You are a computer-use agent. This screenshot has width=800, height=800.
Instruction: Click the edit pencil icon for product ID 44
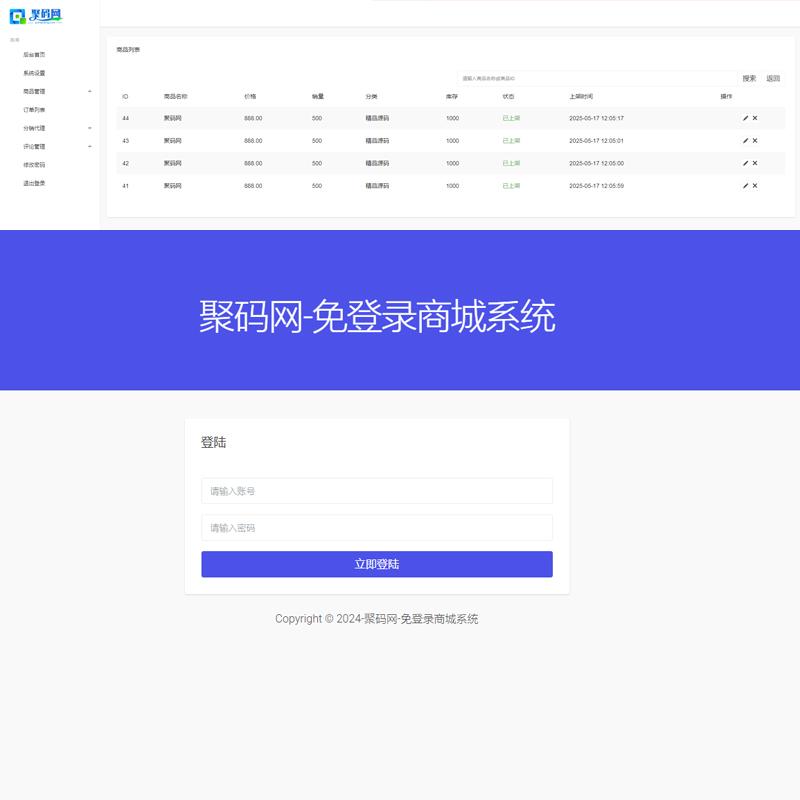tap(745, 118)
